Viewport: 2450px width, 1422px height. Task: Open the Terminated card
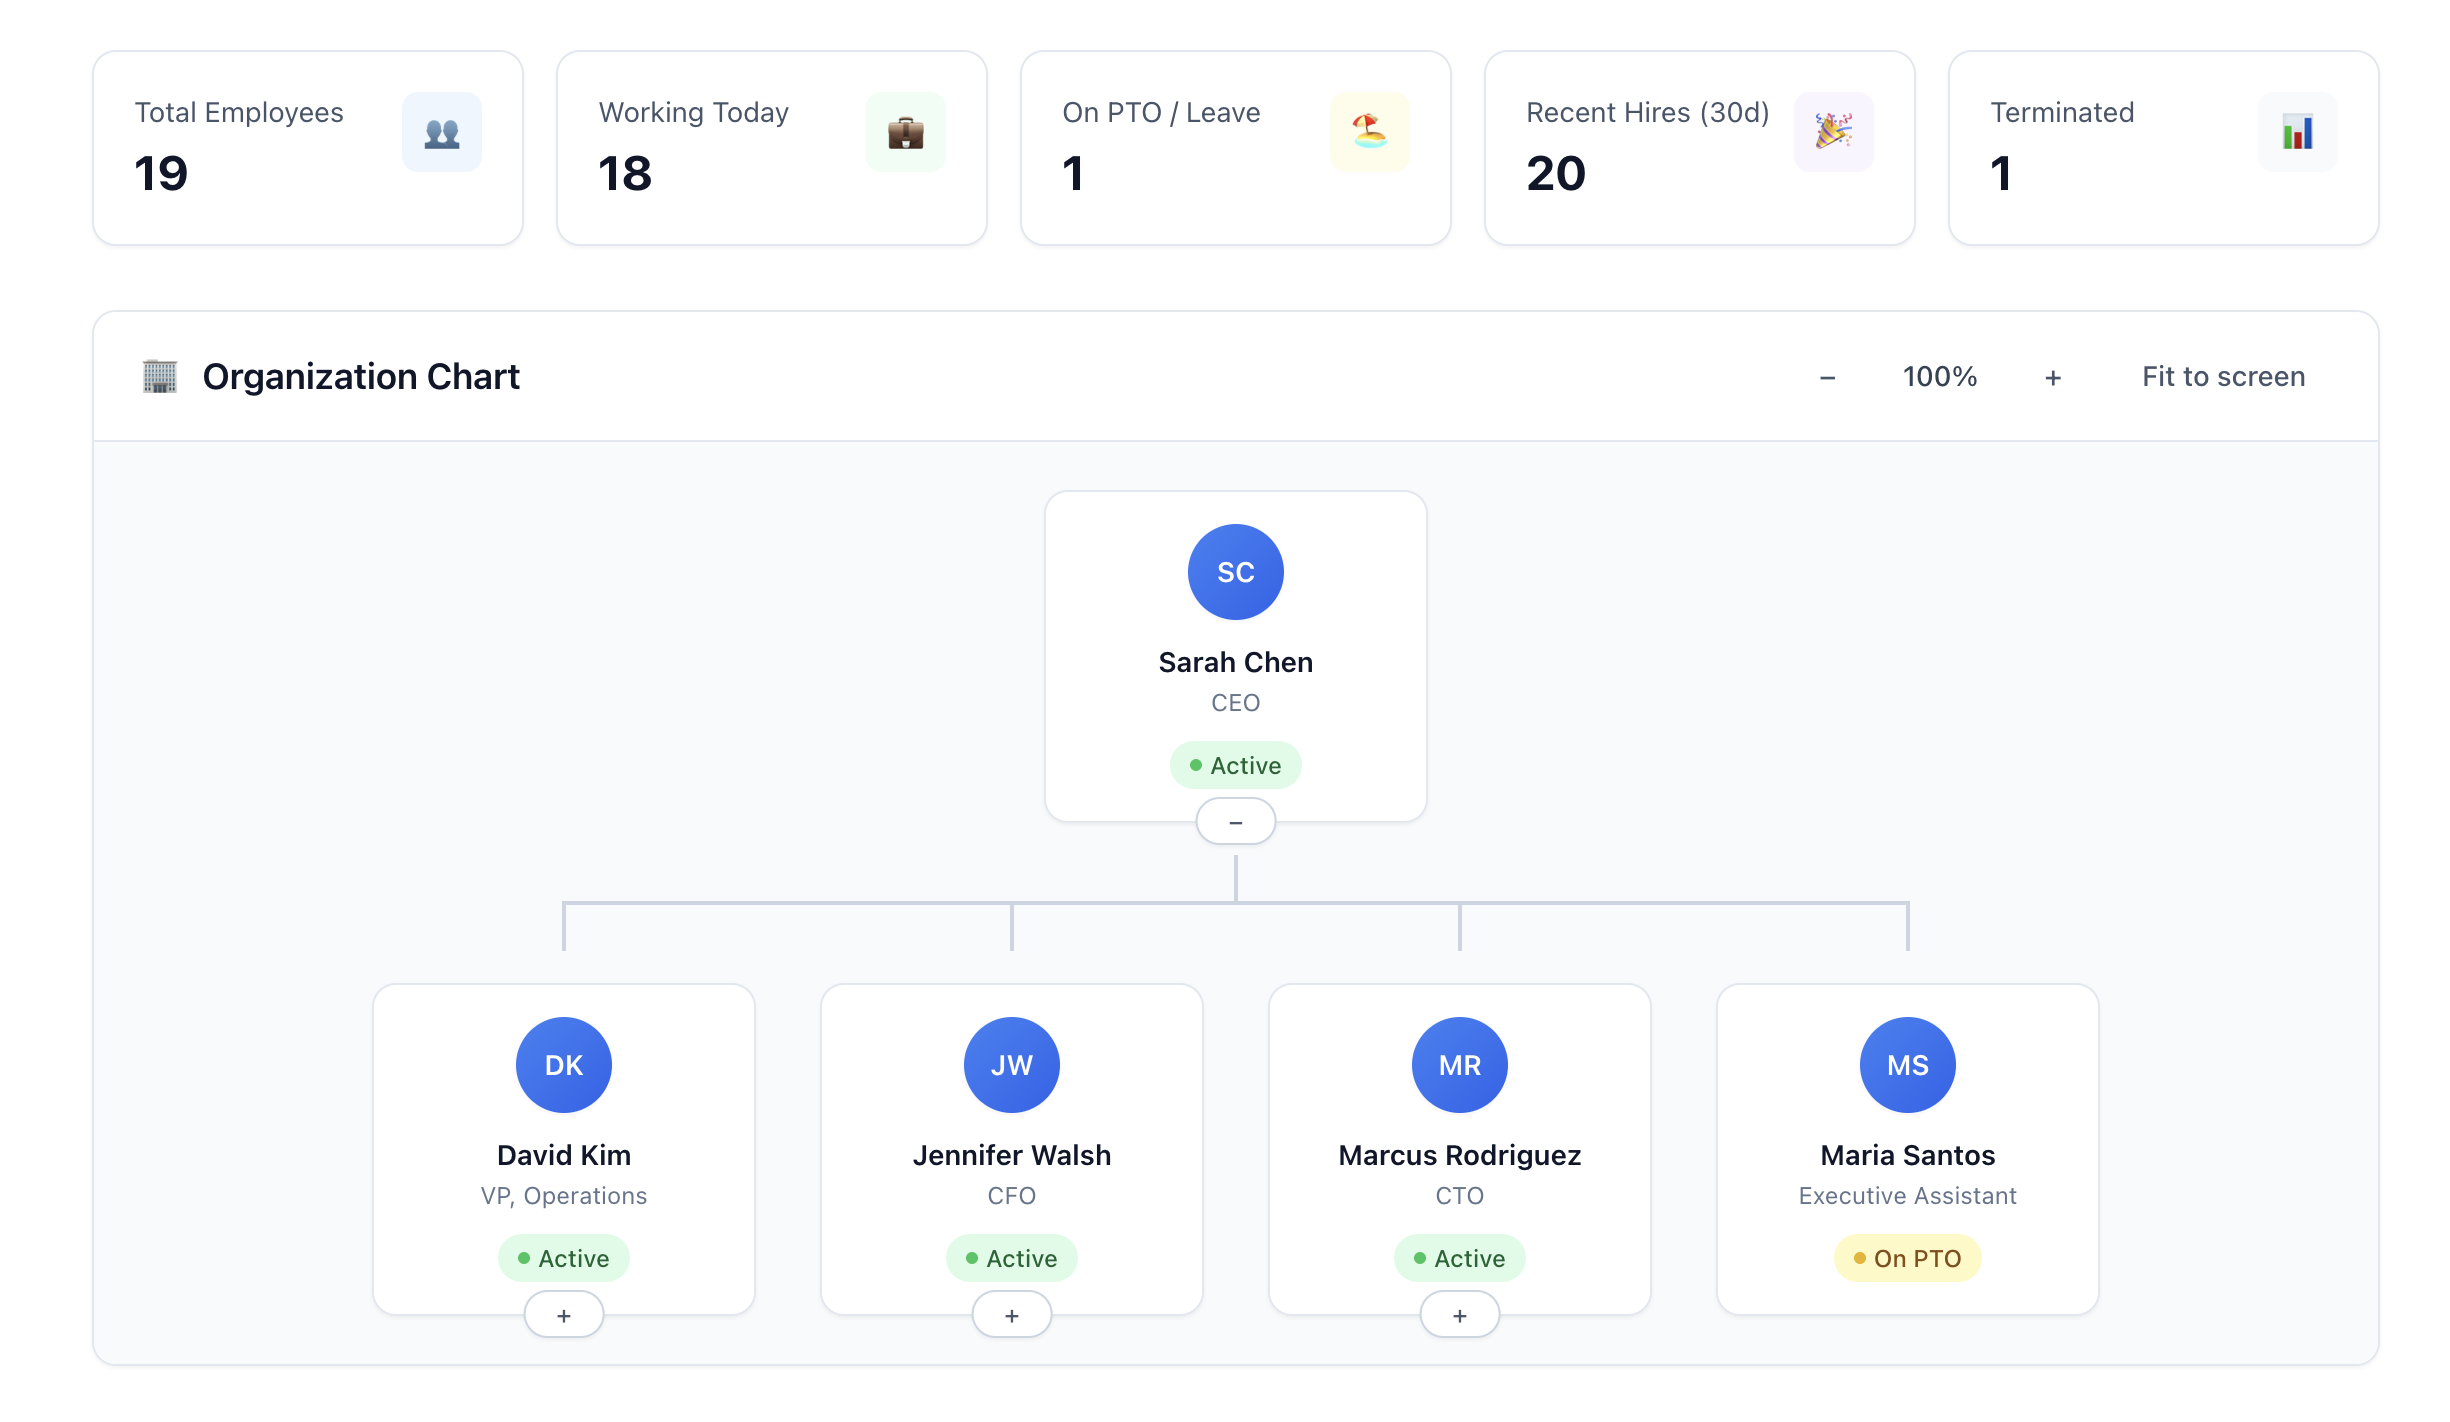(x=2164, y=148)
